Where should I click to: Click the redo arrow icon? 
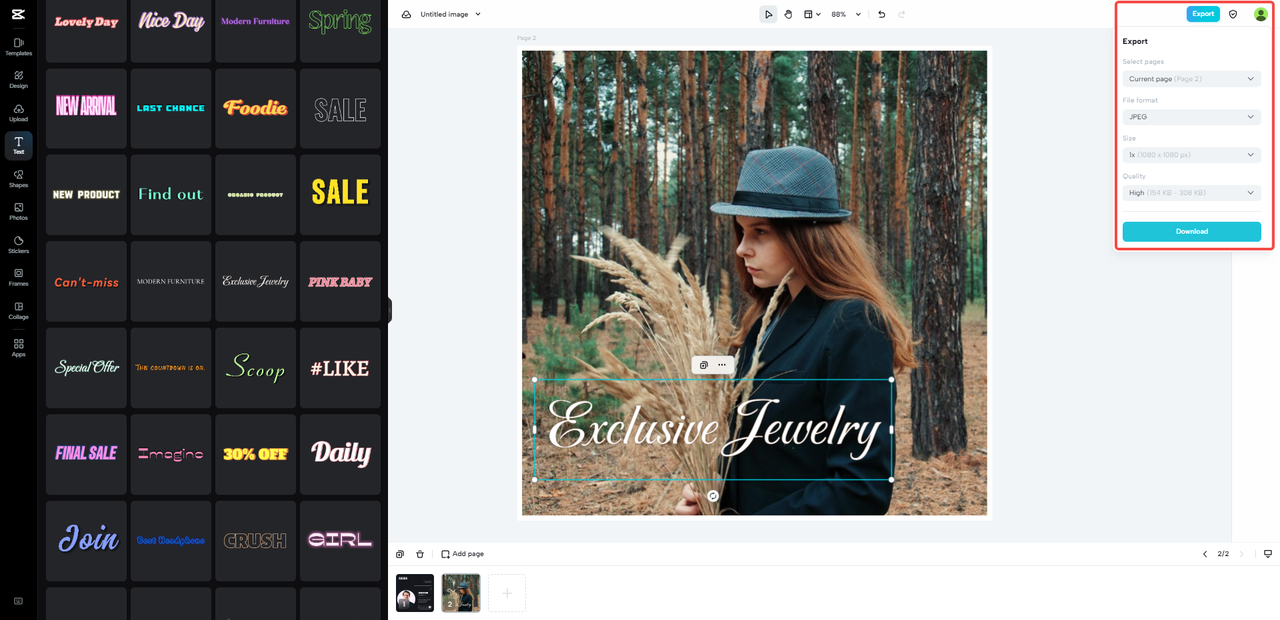[901, 14]
